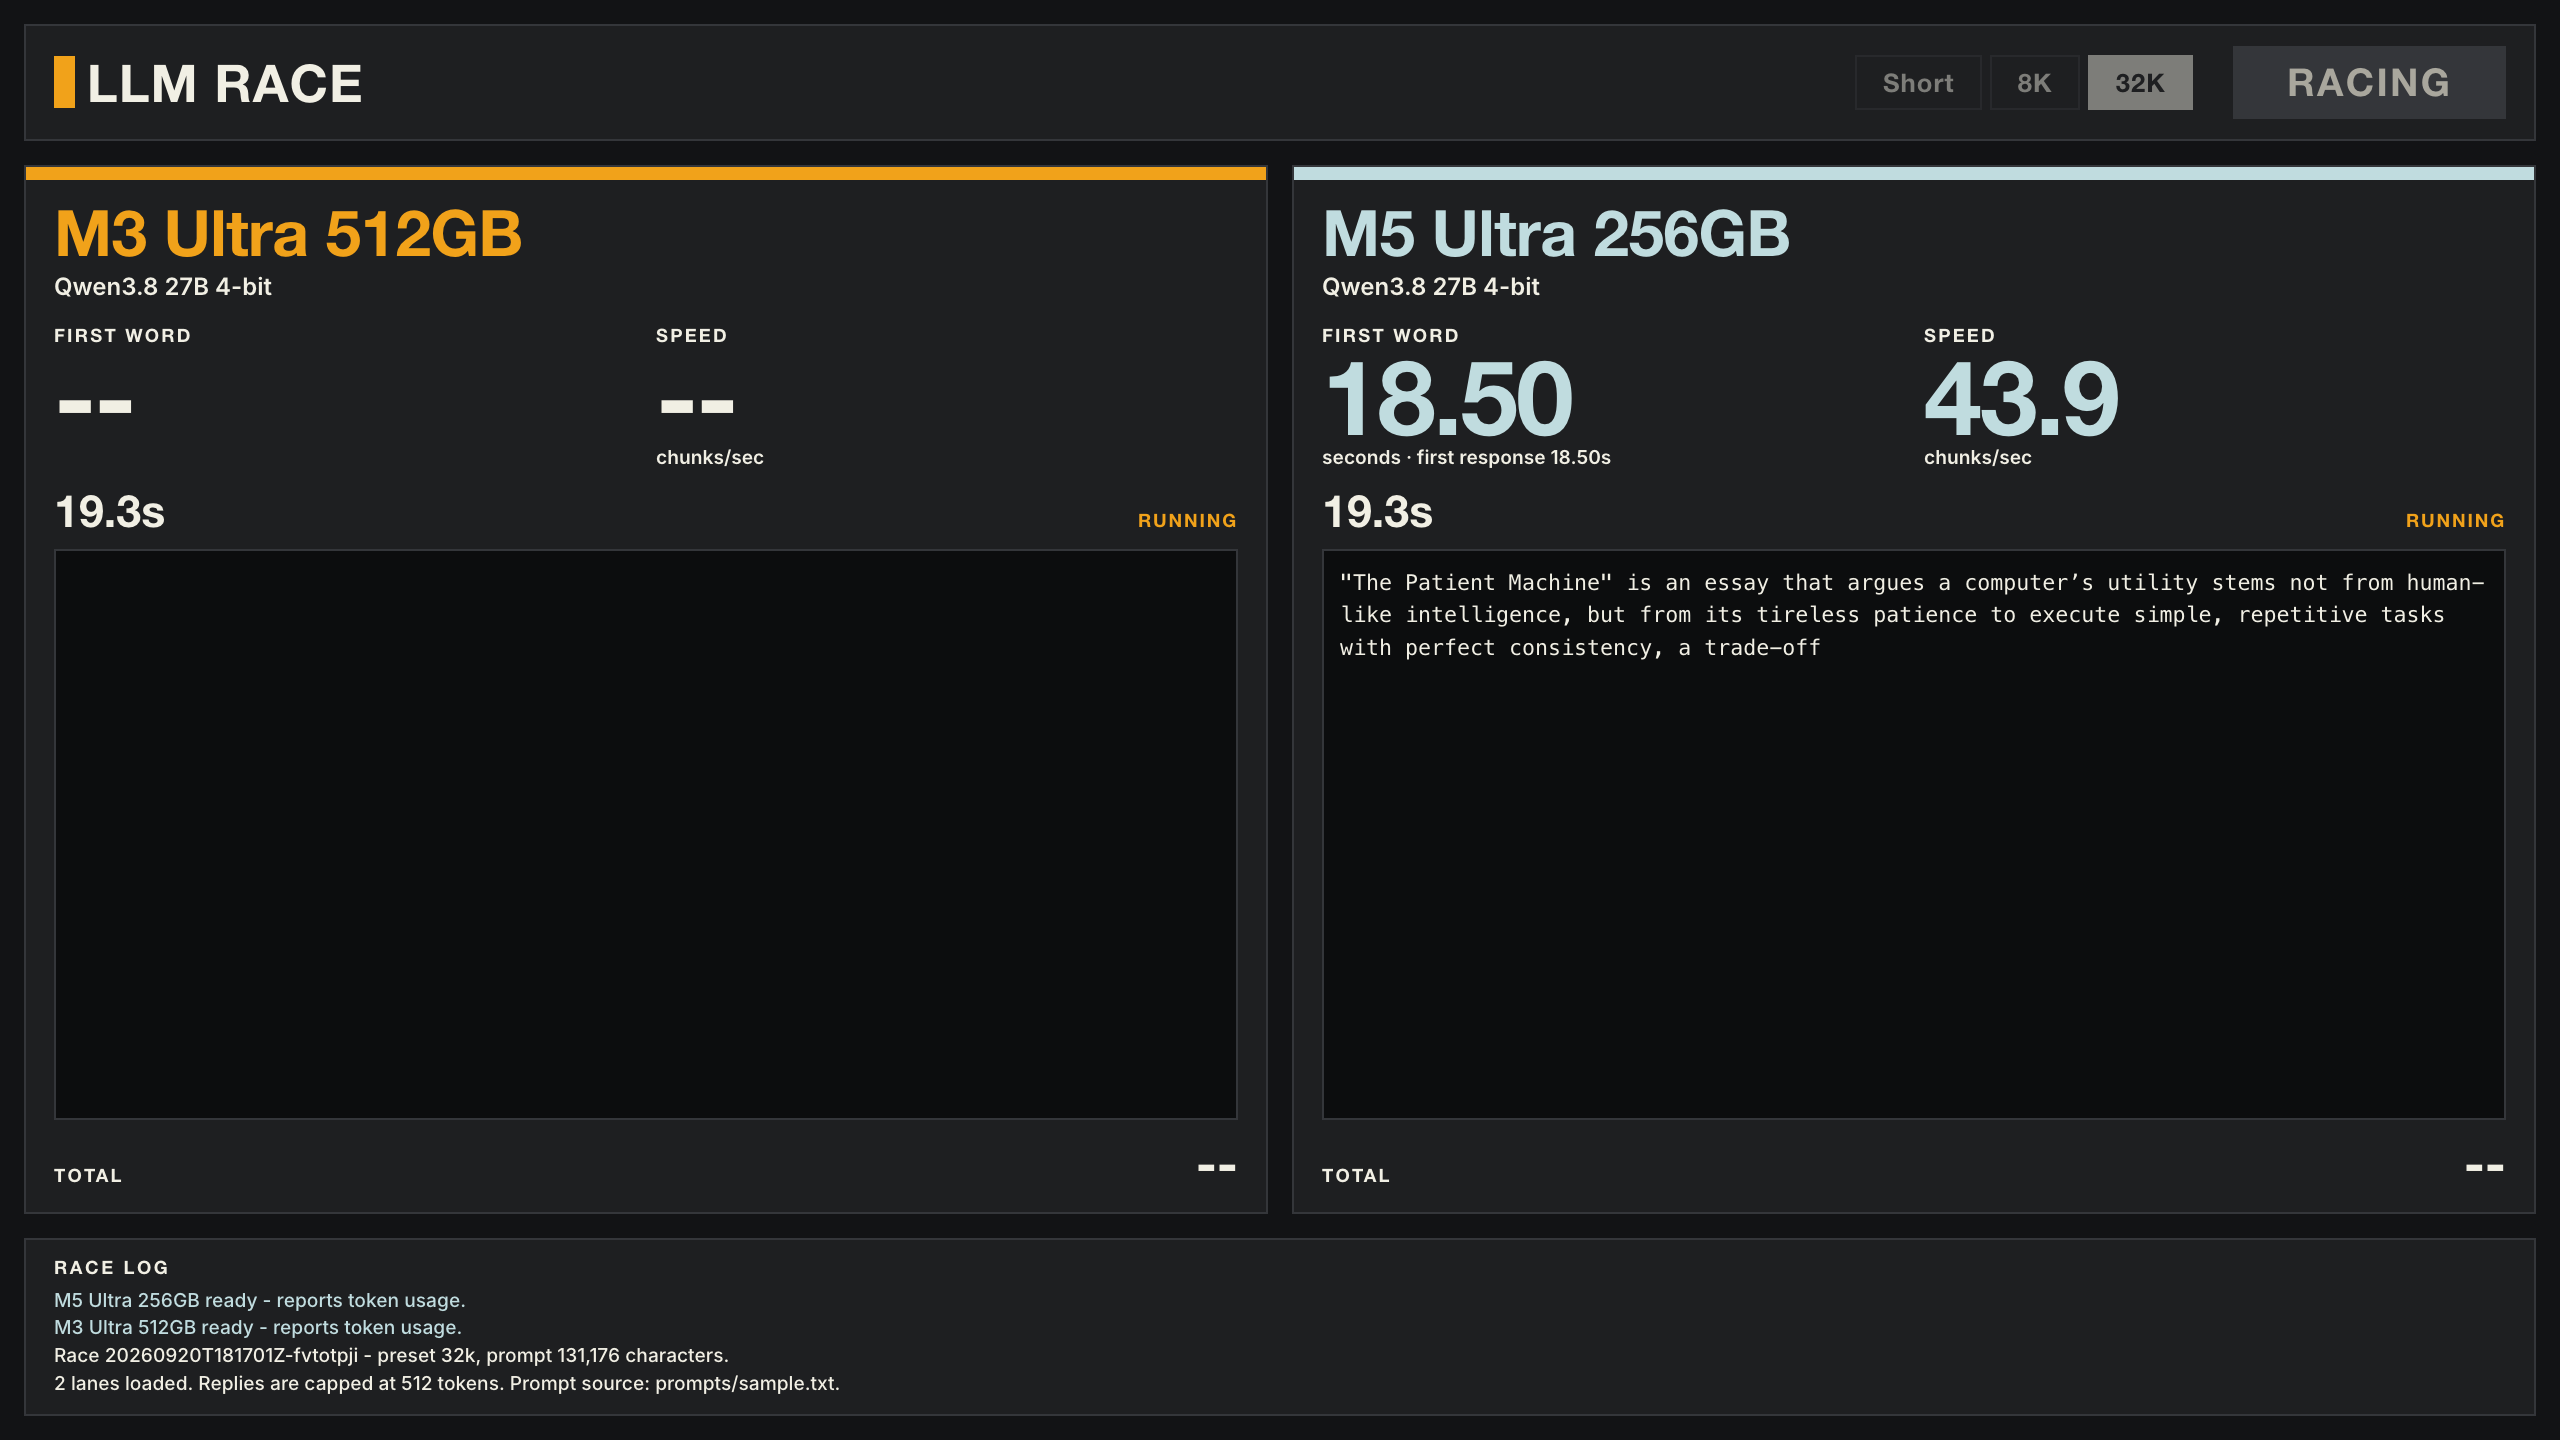This screenshot has width=2560, height=1440.
Task: Select the 8K prompt preset
Action: tap(2034, 83)
